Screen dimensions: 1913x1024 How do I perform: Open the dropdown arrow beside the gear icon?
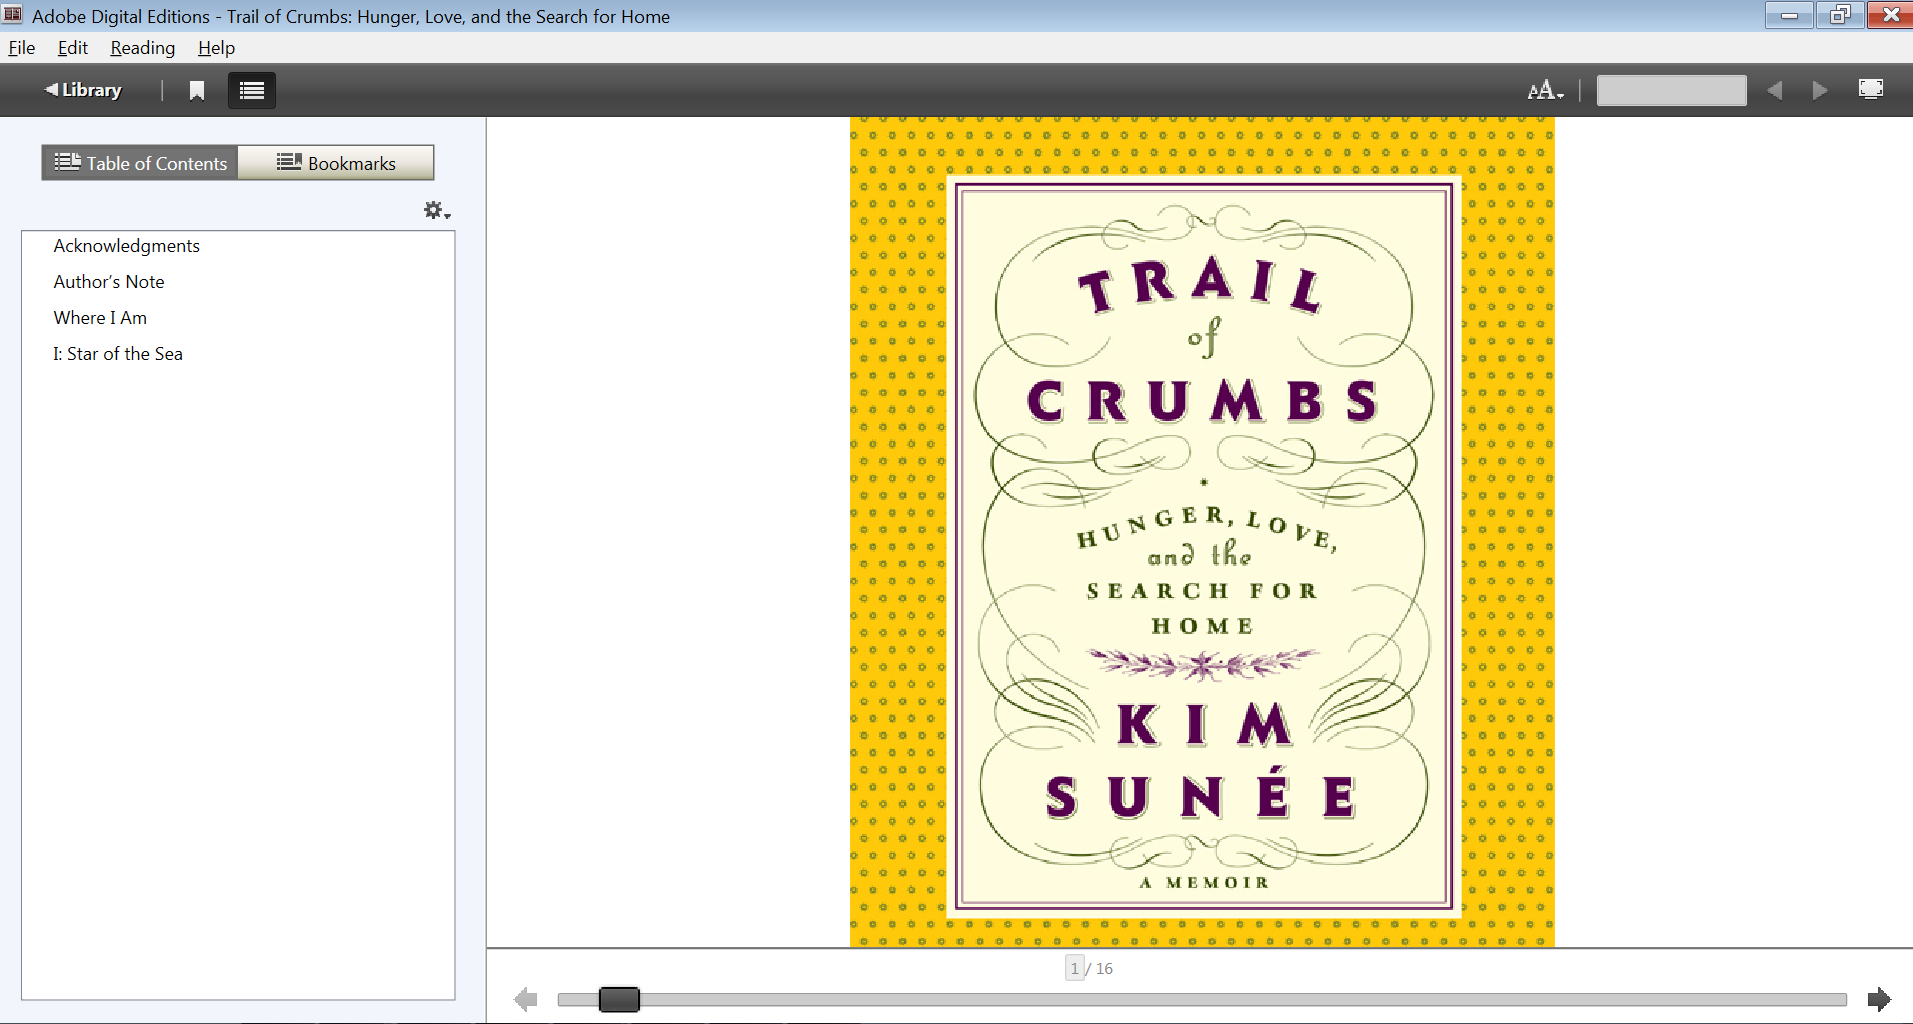pos(445,215)
